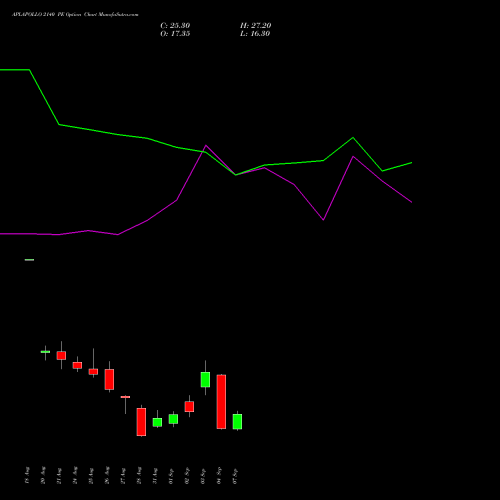Click the 04 Sep date label
This screenshot has width=500, height=500.
click(x=219, y=475)
